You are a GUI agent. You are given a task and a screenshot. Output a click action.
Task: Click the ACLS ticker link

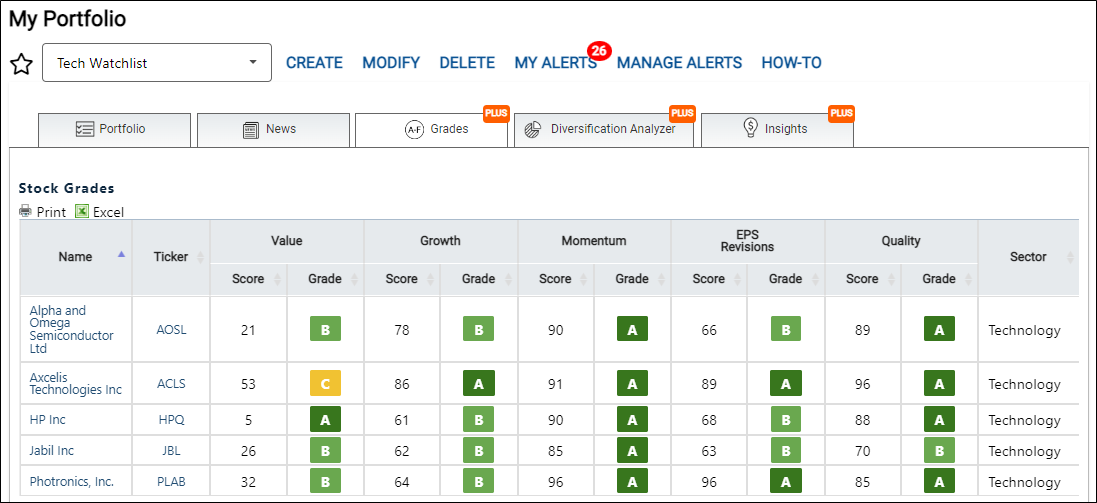coord(171,384)
